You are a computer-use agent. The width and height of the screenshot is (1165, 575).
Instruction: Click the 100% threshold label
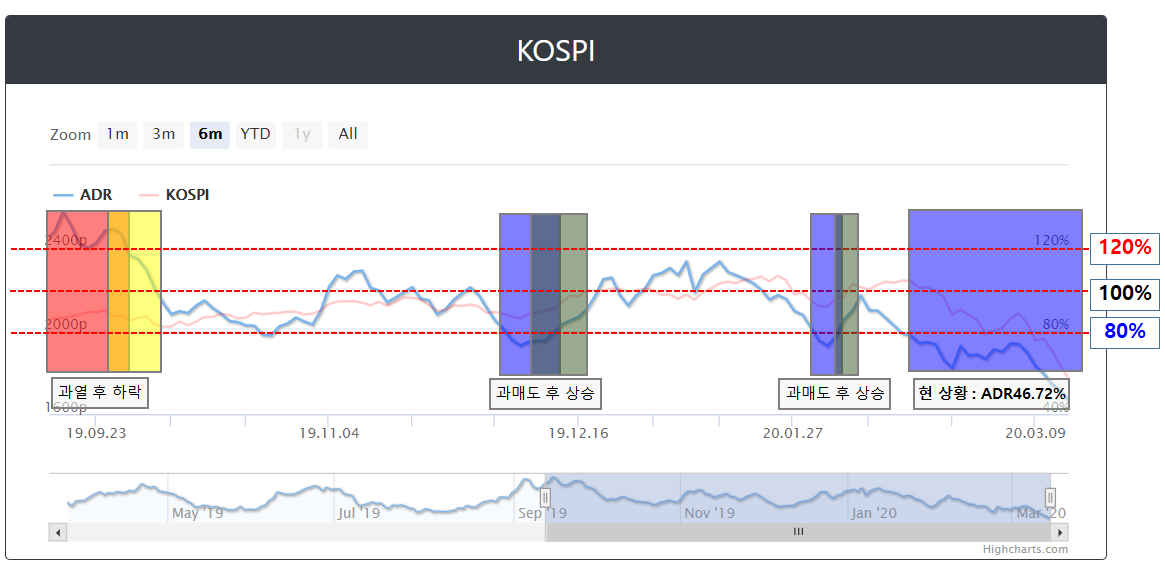1125,293
